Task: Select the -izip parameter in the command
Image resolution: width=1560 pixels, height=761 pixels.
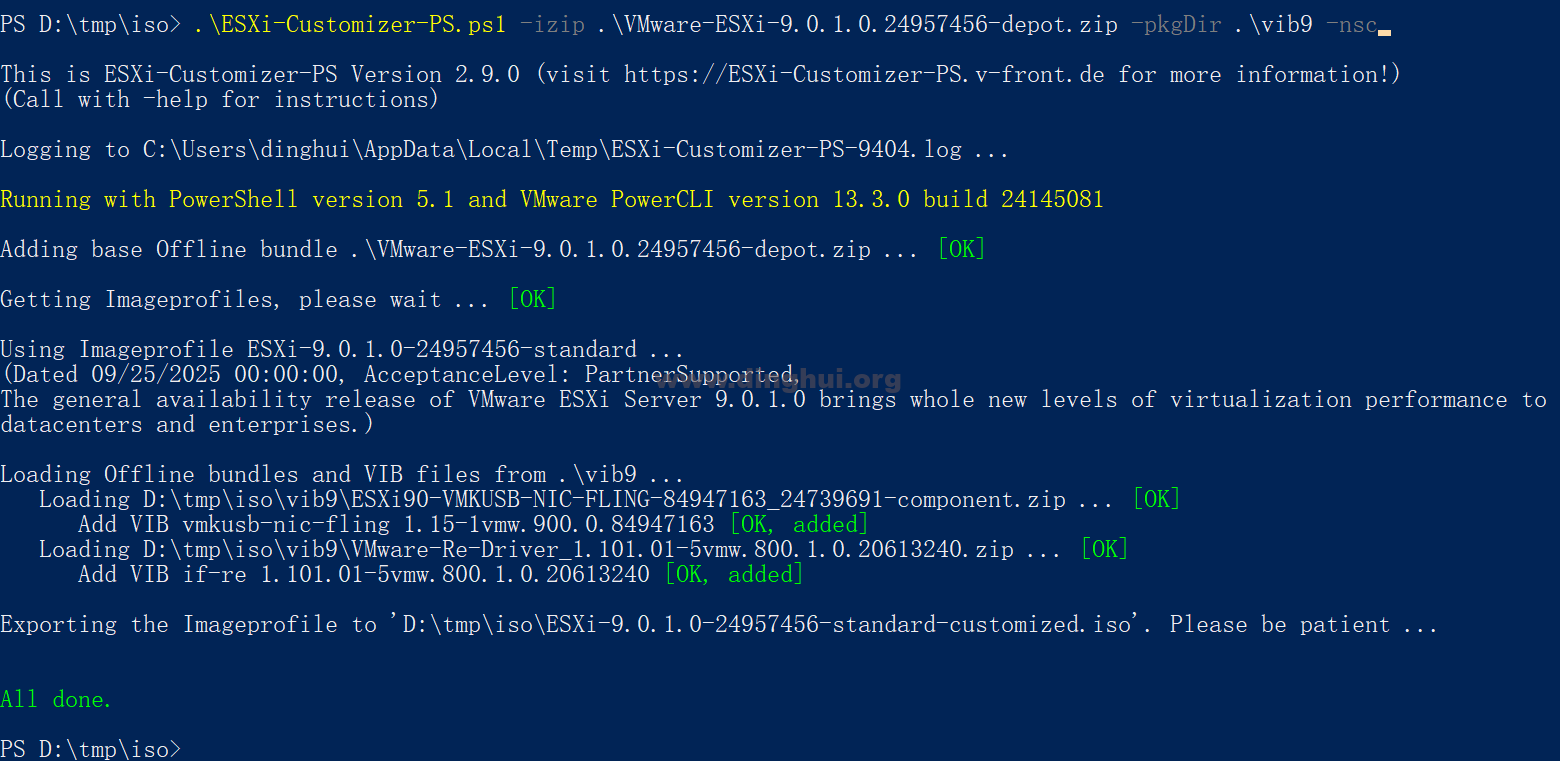Action: pos(553,25)
